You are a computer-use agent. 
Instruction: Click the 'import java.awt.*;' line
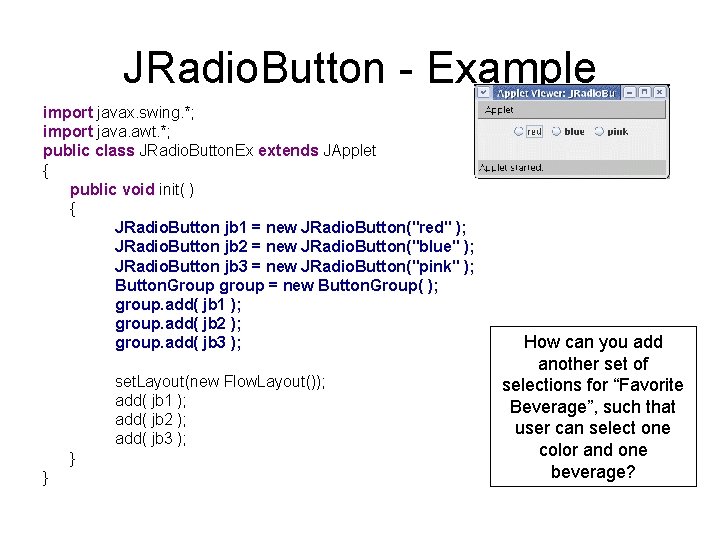pos(107,132)
